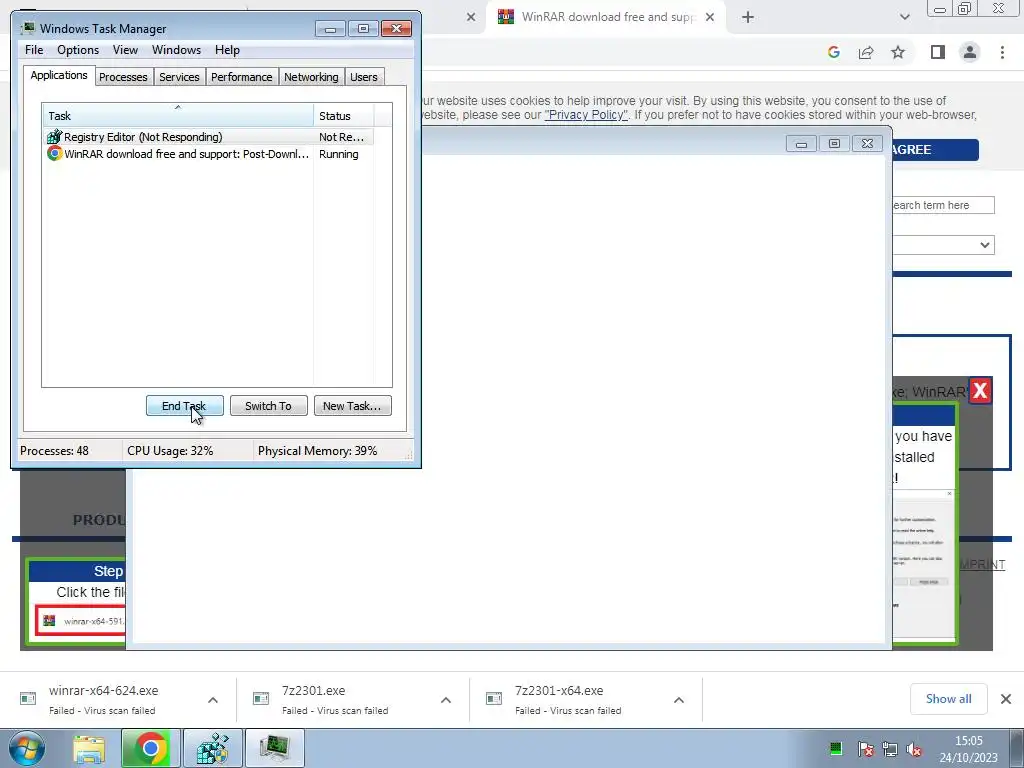Maximize the blank unresponsive window

[835, 144]
